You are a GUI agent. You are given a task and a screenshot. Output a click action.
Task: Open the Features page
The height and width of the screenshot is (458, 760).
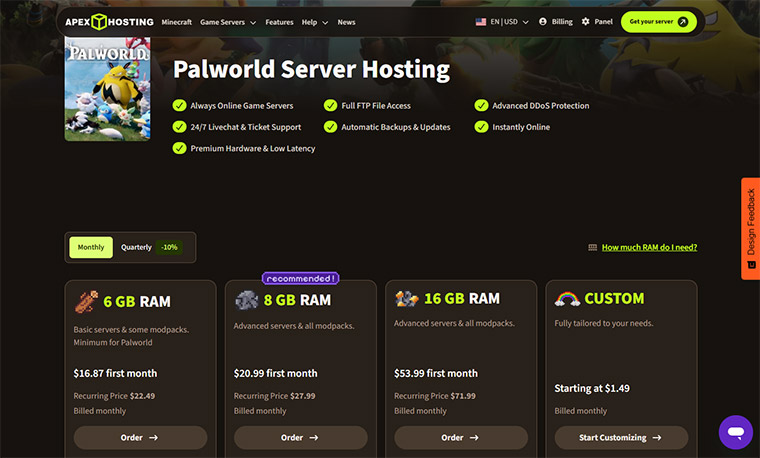279,22
